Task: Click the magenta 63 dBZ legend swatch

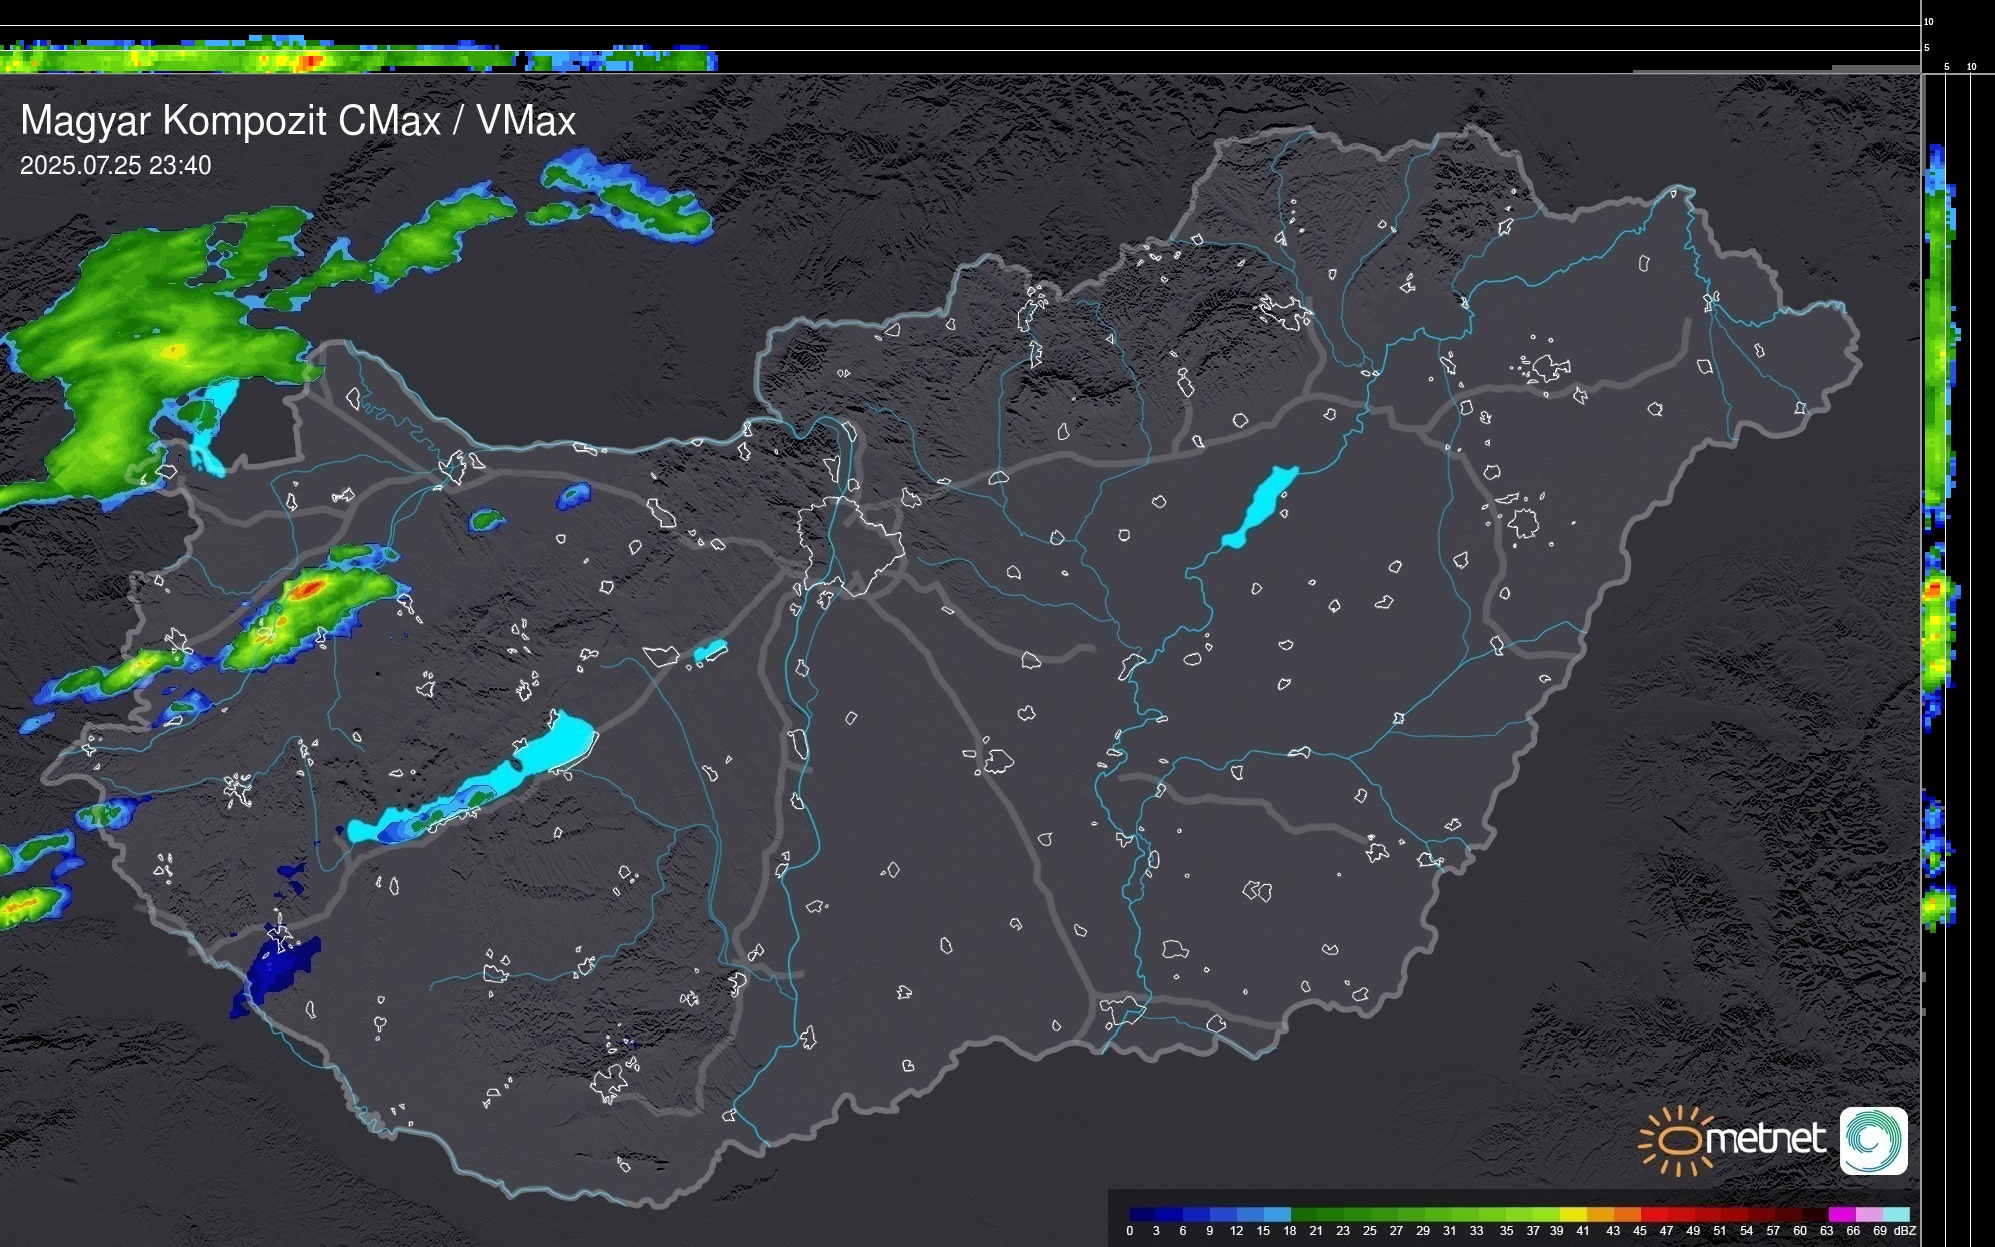Action: click(x=1841, y=1214)
